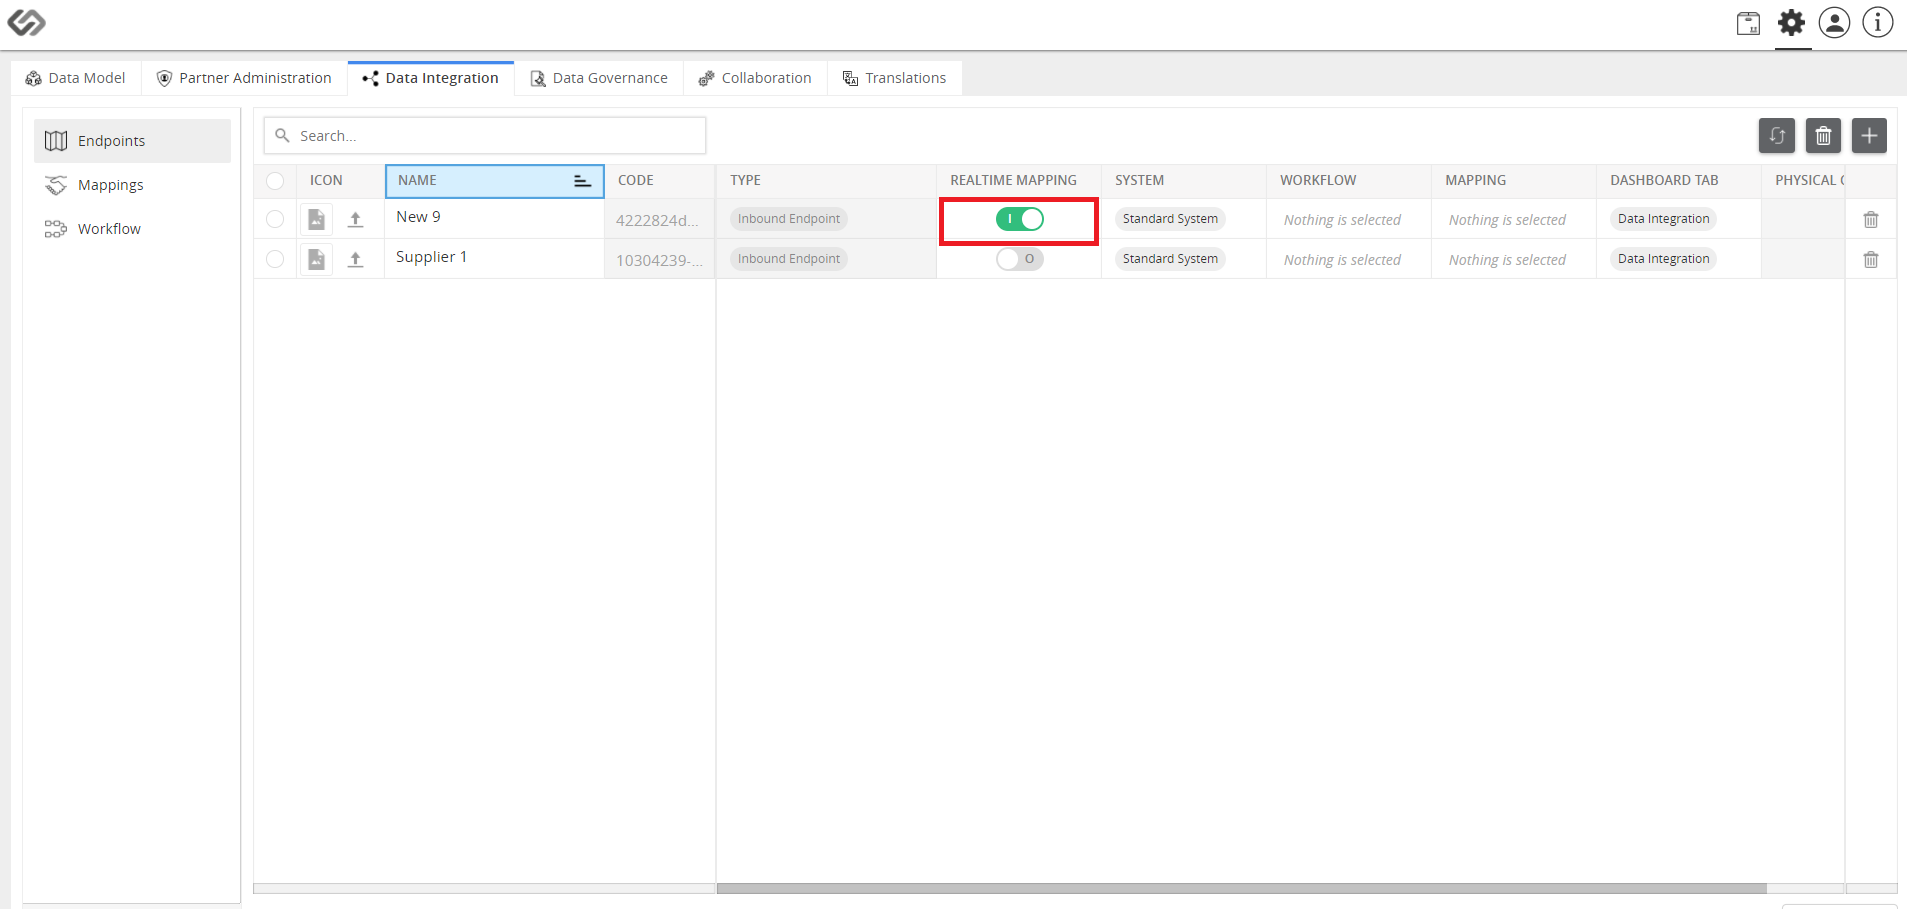The width and height of the screenshot is (1907, 909).
Task: Click the code cell 4222824d...
Action: (x=660, y=220)
